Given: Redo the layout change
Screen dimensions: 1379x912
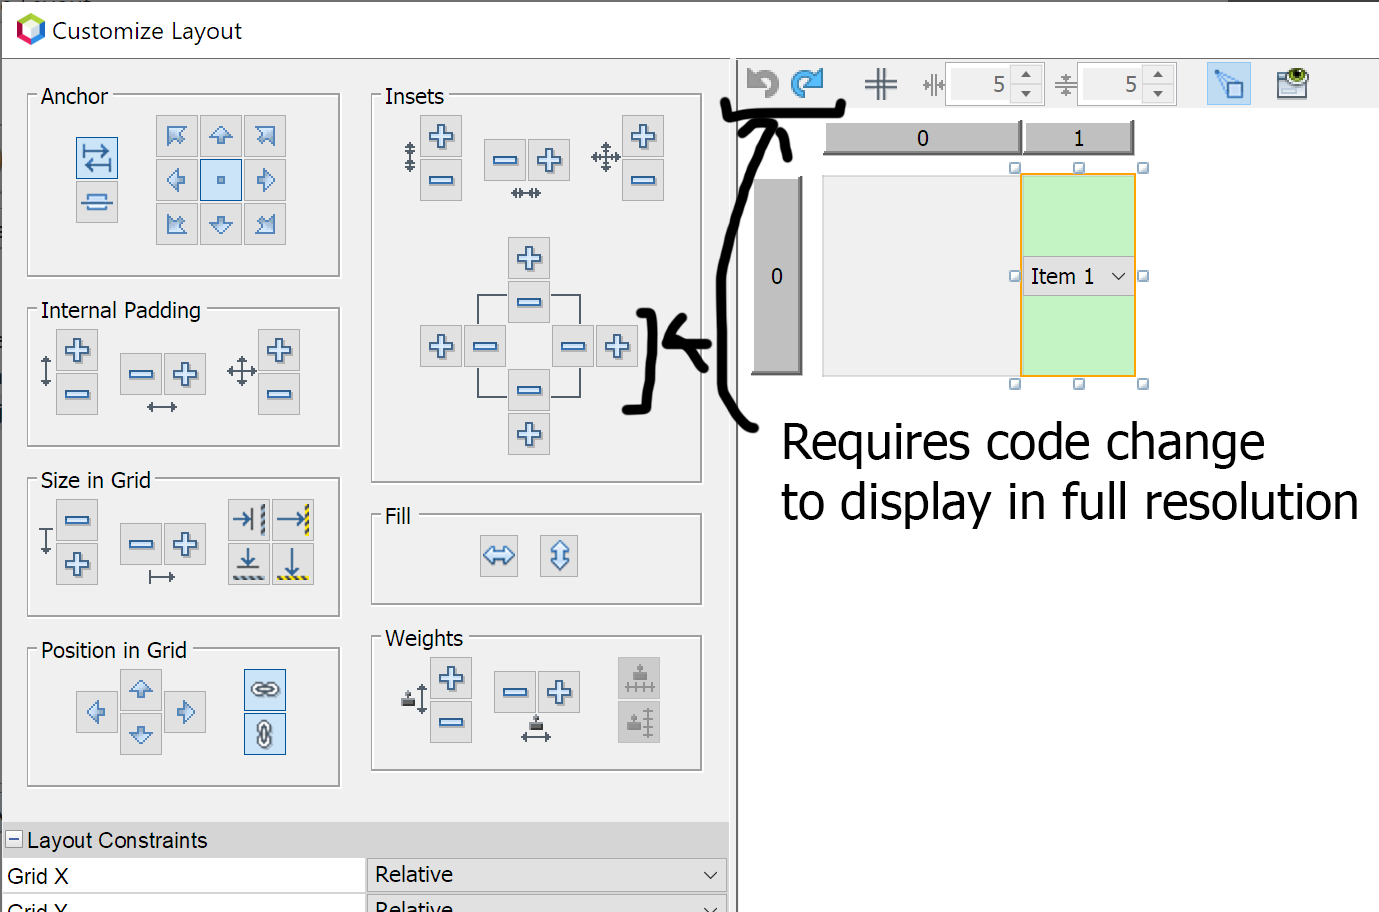Looking at the screenshot, I should (x=806, y=83).
